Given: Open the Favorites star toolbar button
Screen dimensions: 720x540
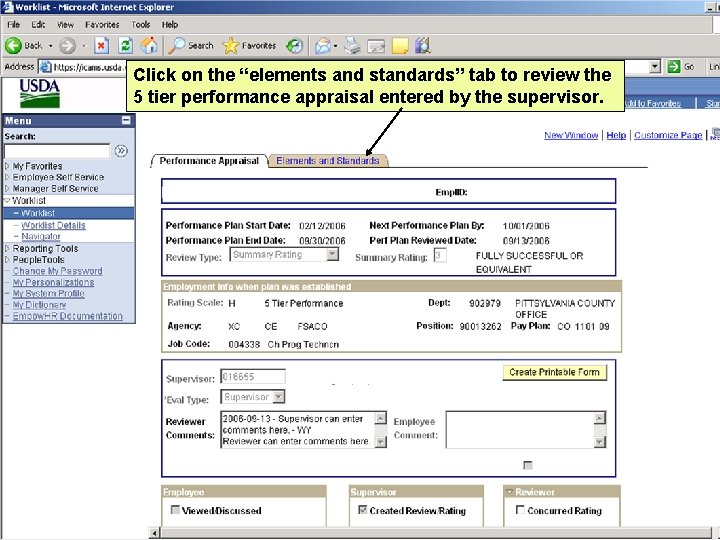Looking at the screenshot, I should point(249,45).
